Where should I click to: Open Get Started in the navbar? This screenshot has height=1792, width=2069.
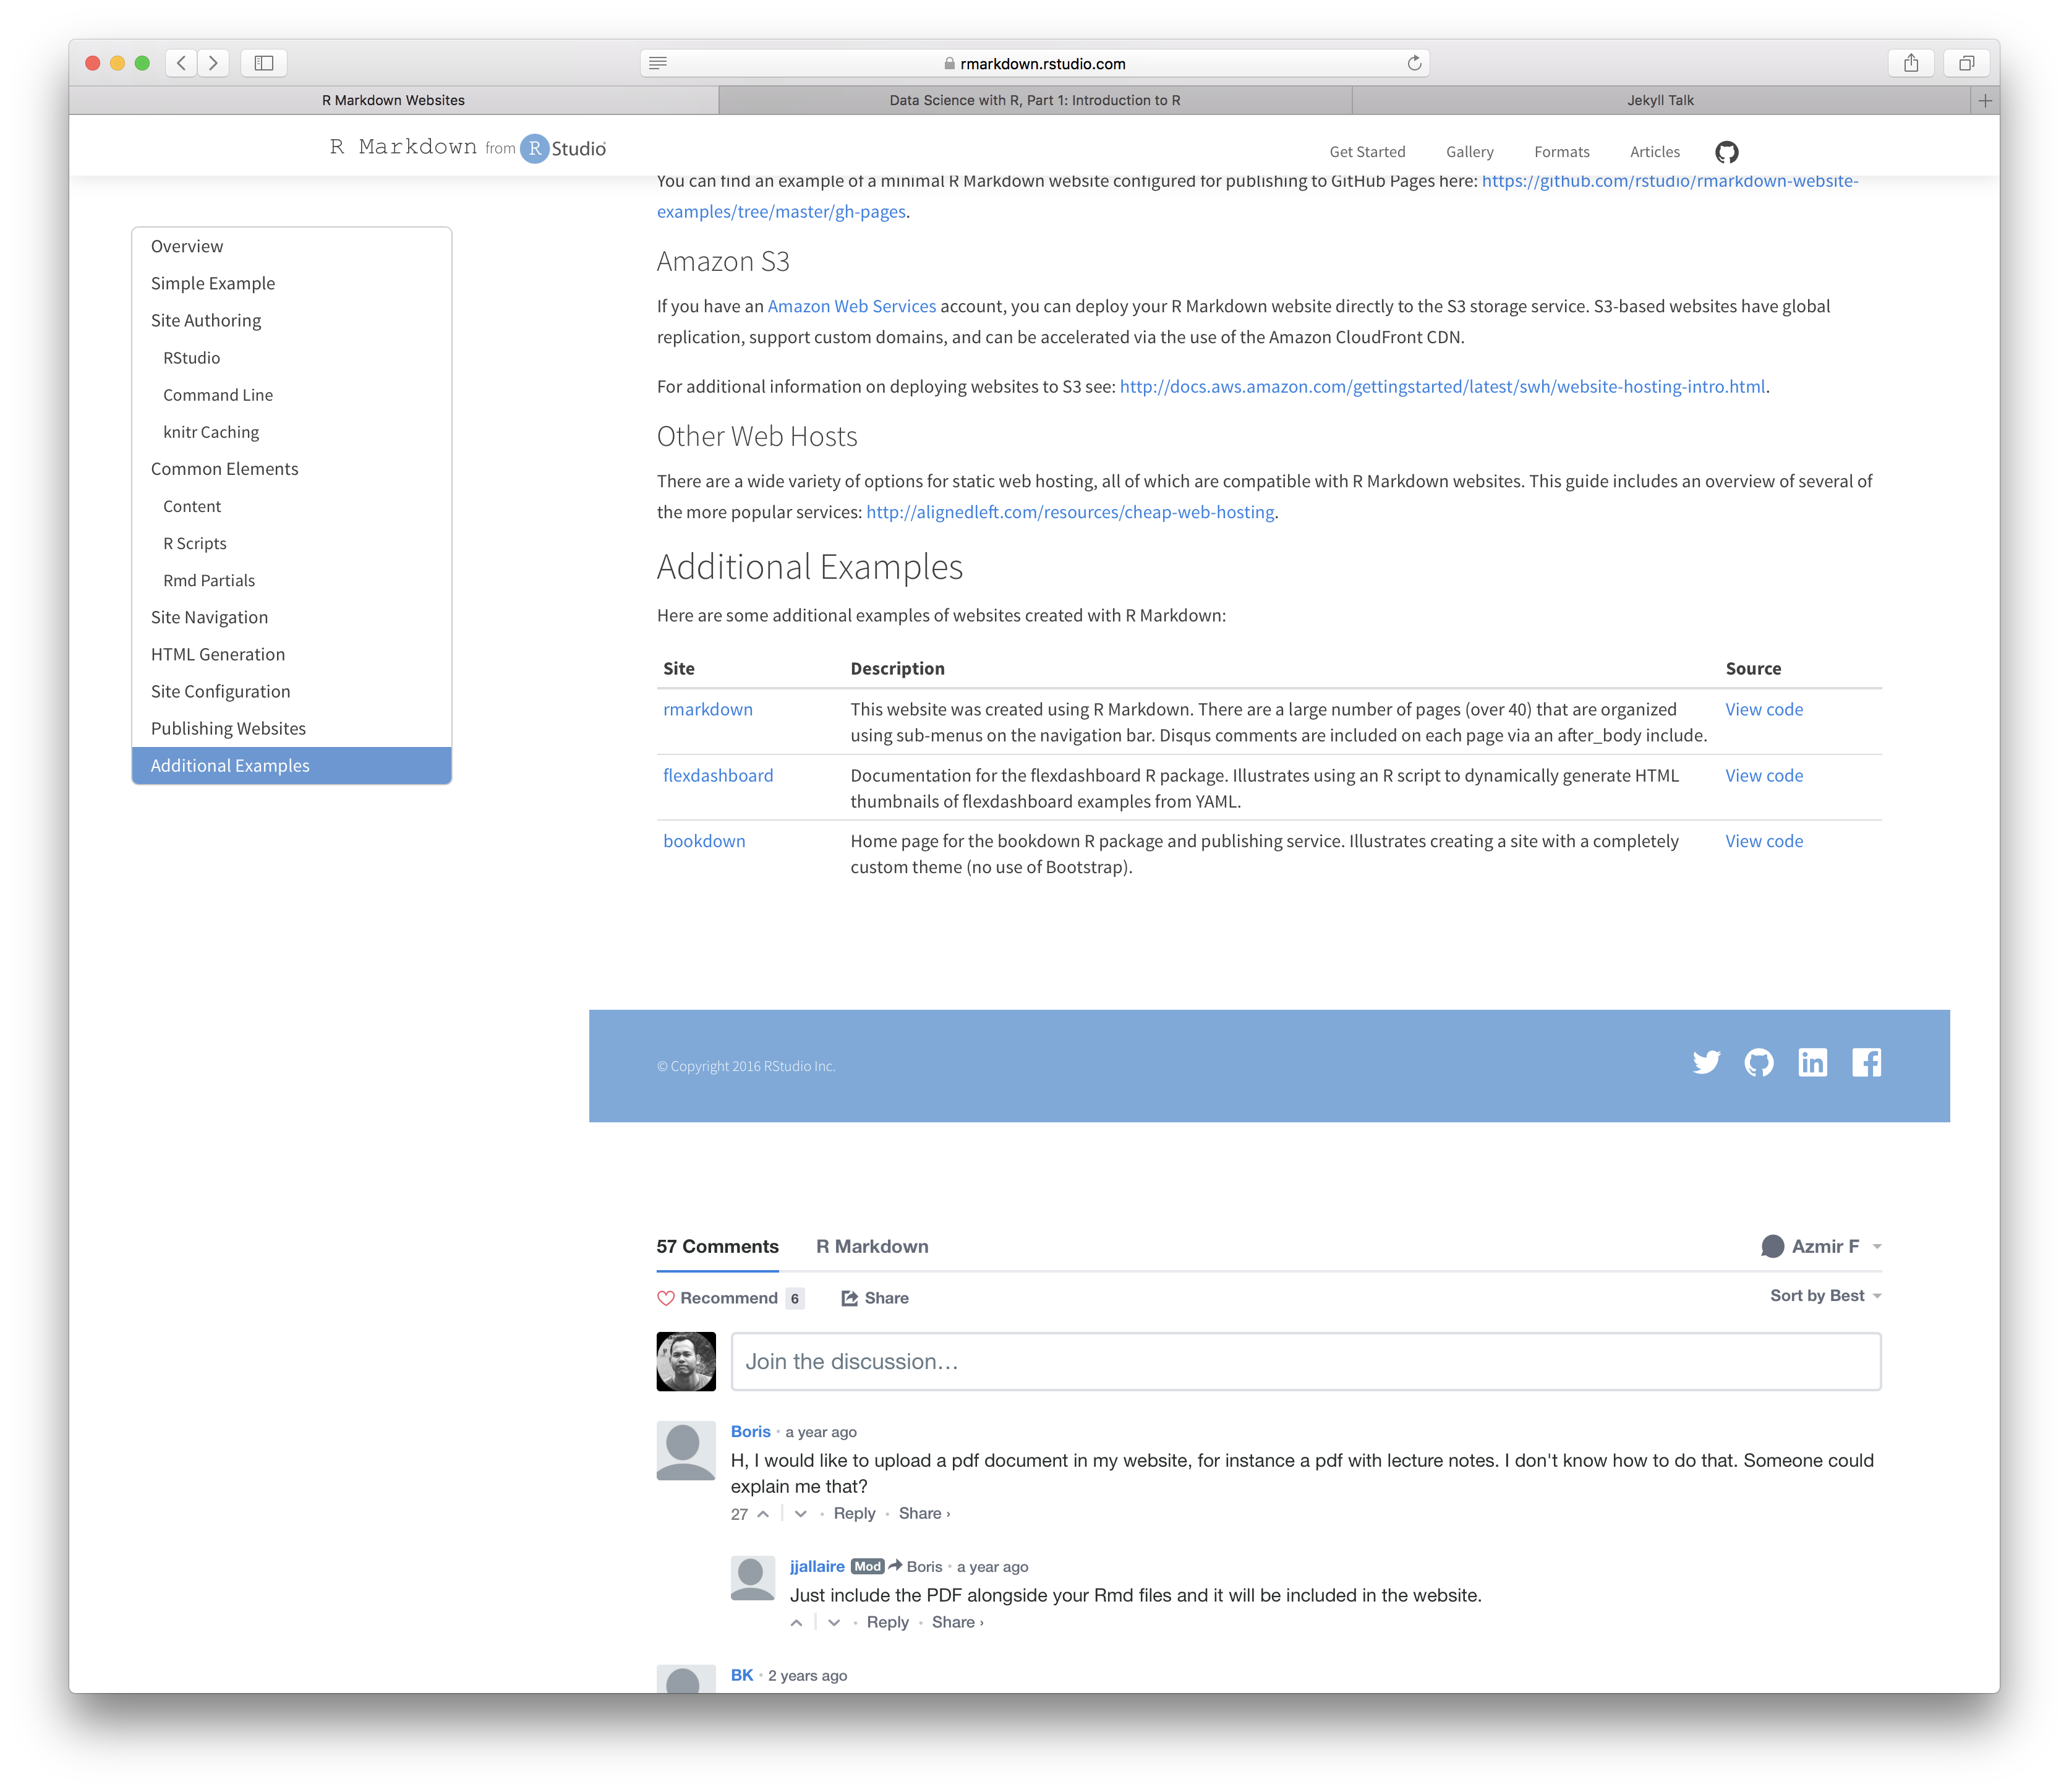click(1366, 152)
